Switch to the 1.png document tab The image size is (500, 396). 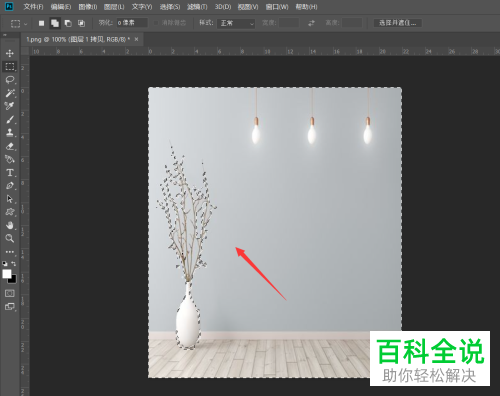coord(78,39)
